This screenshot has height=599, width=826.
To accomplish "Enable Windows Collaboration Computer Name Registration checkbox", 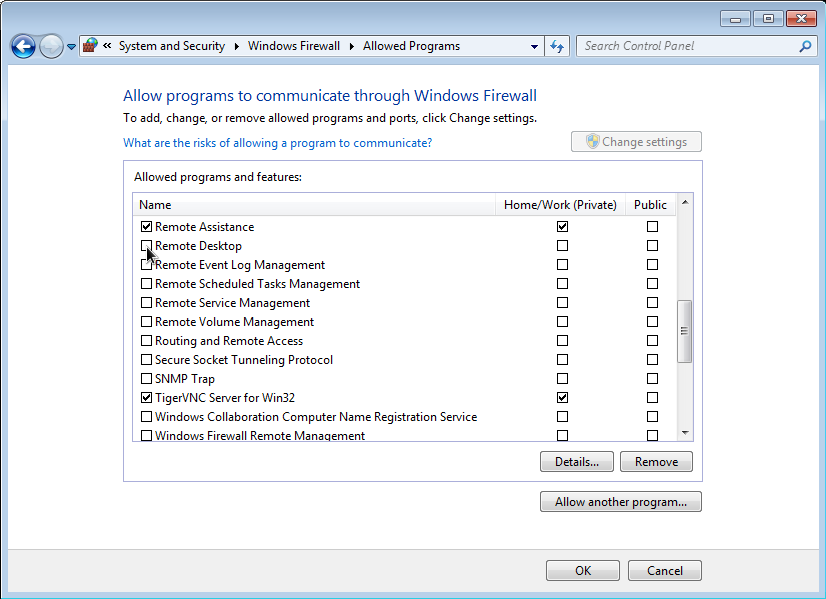I will 146,417.
